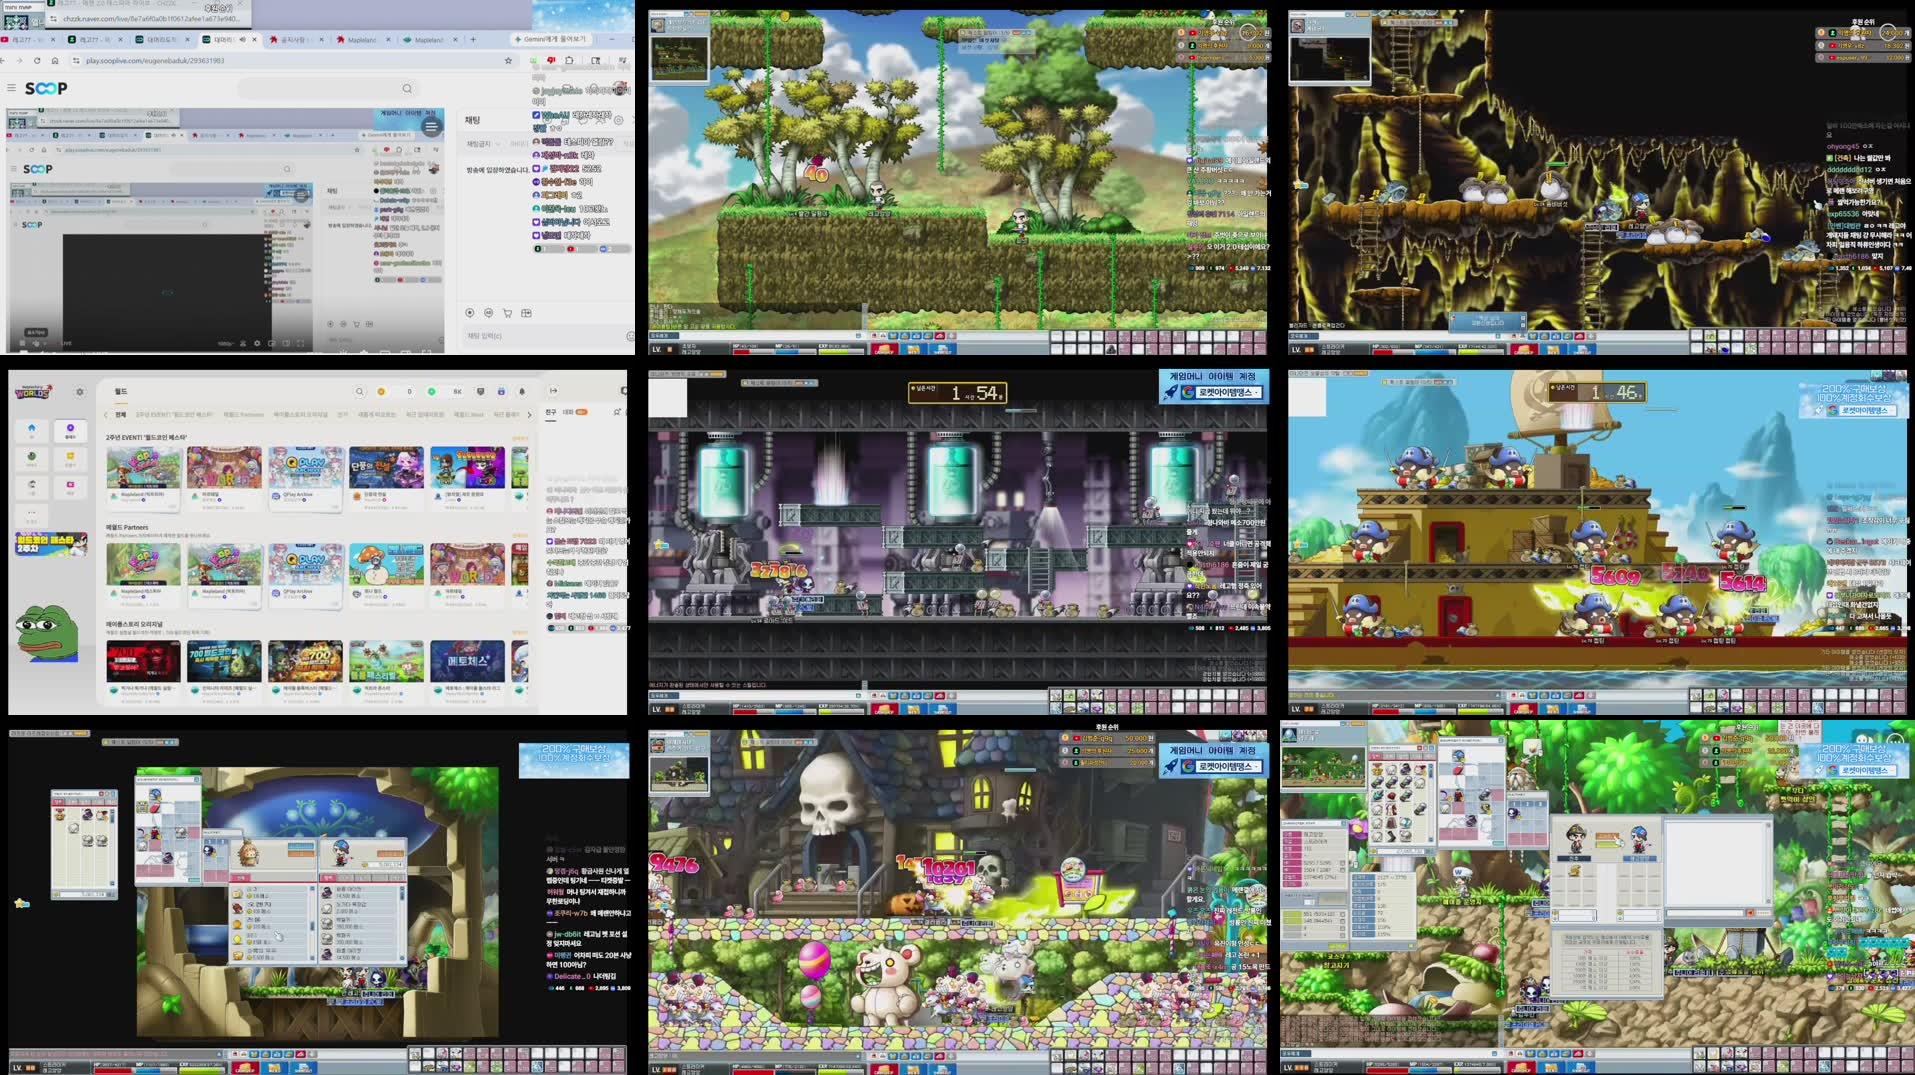Click the 월드코인 페스타 sidebar banner

(x=51, y=545)
